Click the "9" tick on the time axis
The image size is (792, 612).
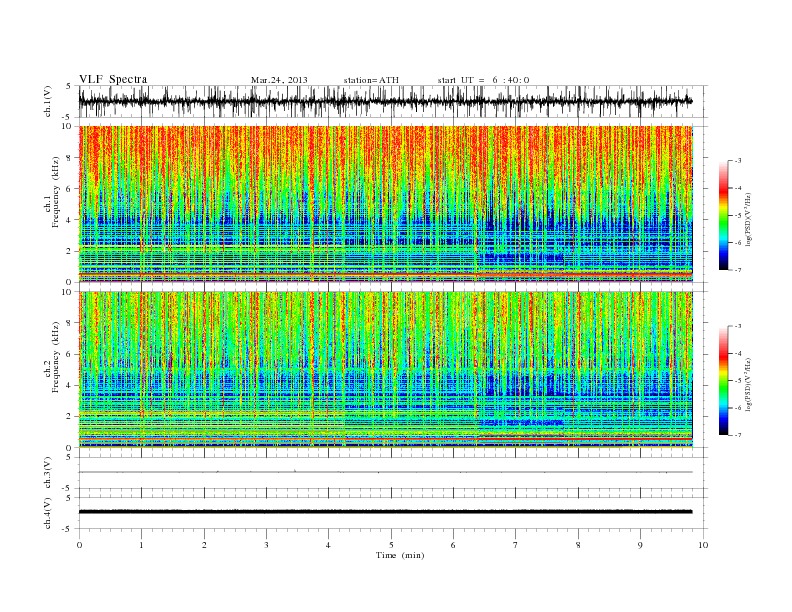[640, 545]
